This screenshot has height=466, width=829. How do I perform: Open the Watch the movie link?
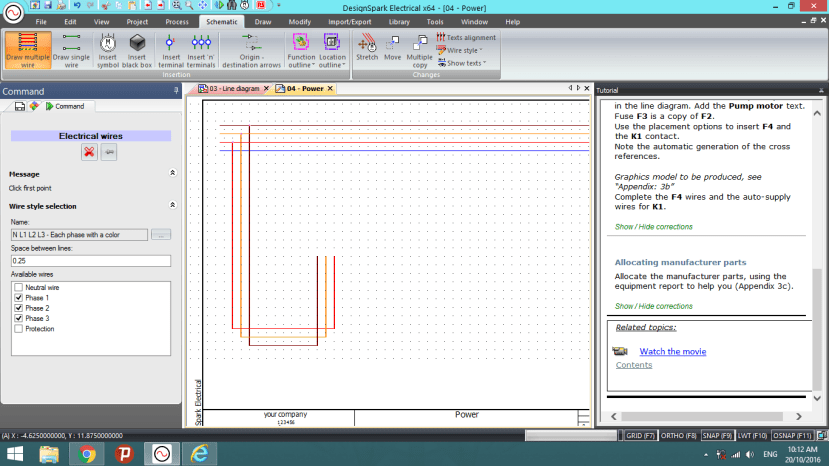672,351
